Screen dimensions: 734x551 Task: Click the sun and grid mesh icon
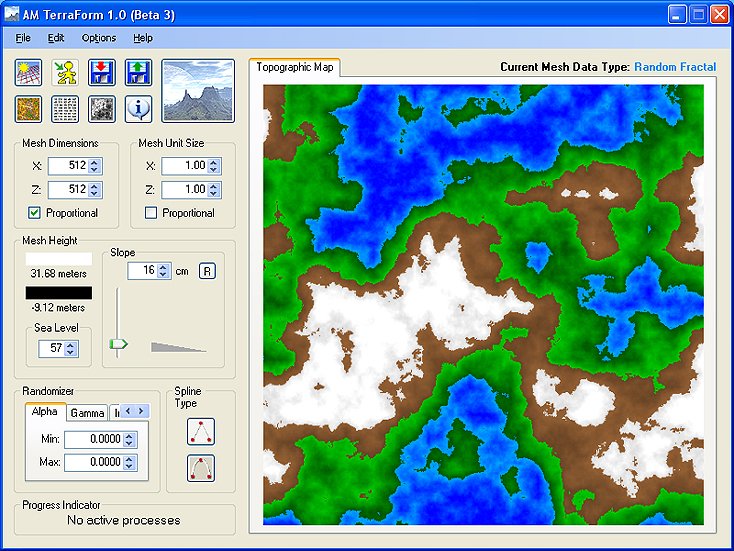point(28,73)
